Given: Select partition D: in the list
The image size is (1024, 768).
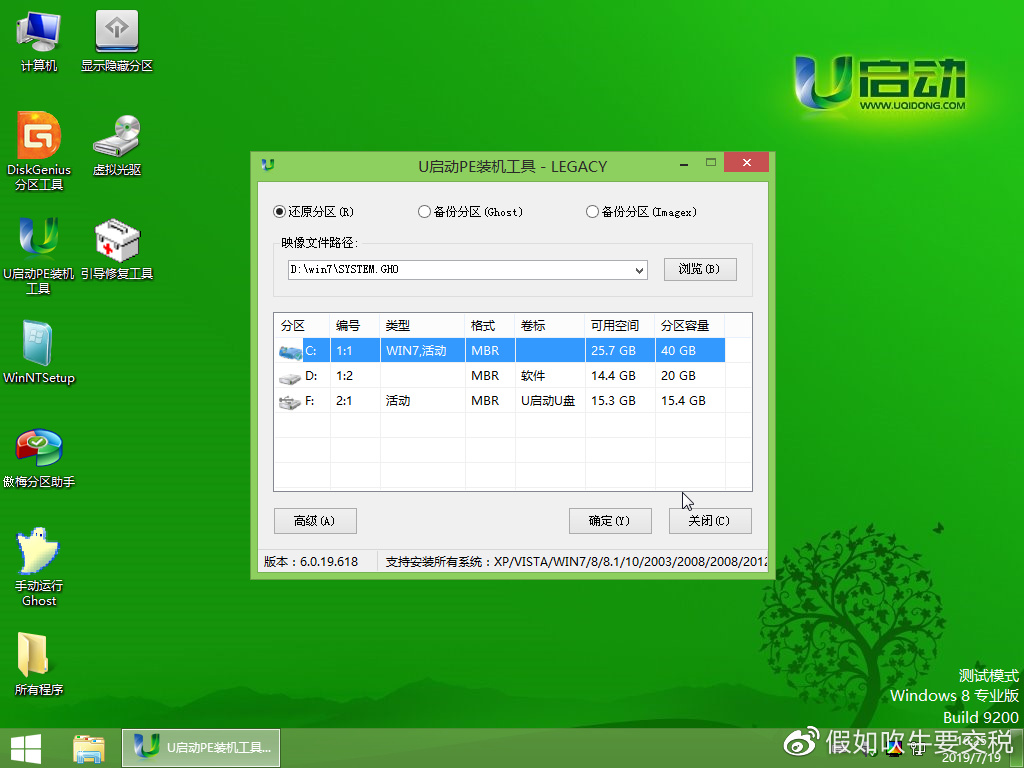Looking at the screenshot, I should tap(450, 375).
